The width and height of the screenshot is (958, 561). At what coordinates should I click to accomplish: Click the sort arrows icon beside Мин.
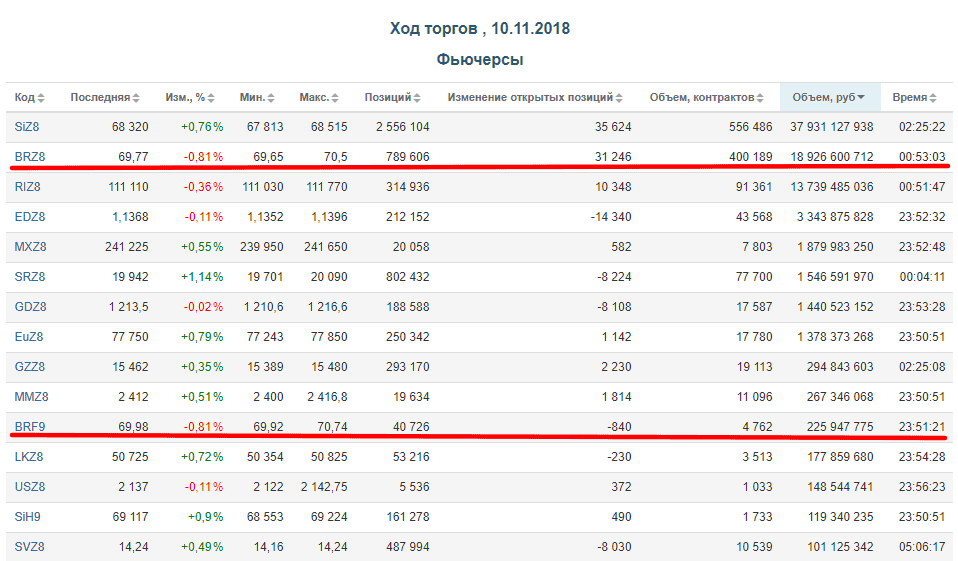(272, 98)
